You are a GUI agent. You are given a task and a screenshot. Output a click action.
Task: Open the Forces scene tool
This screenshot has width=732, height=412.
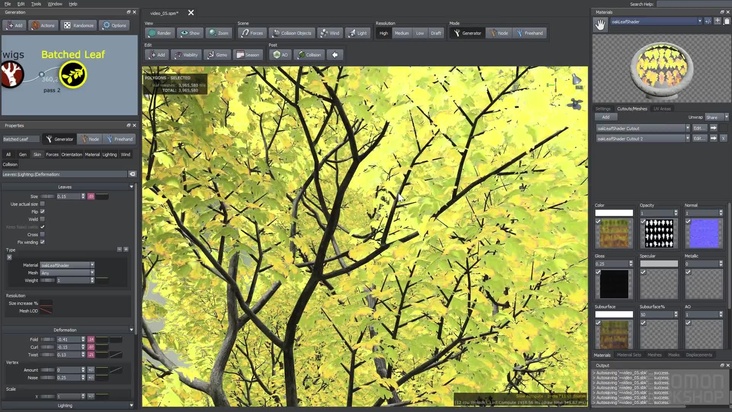pos(252,33)
